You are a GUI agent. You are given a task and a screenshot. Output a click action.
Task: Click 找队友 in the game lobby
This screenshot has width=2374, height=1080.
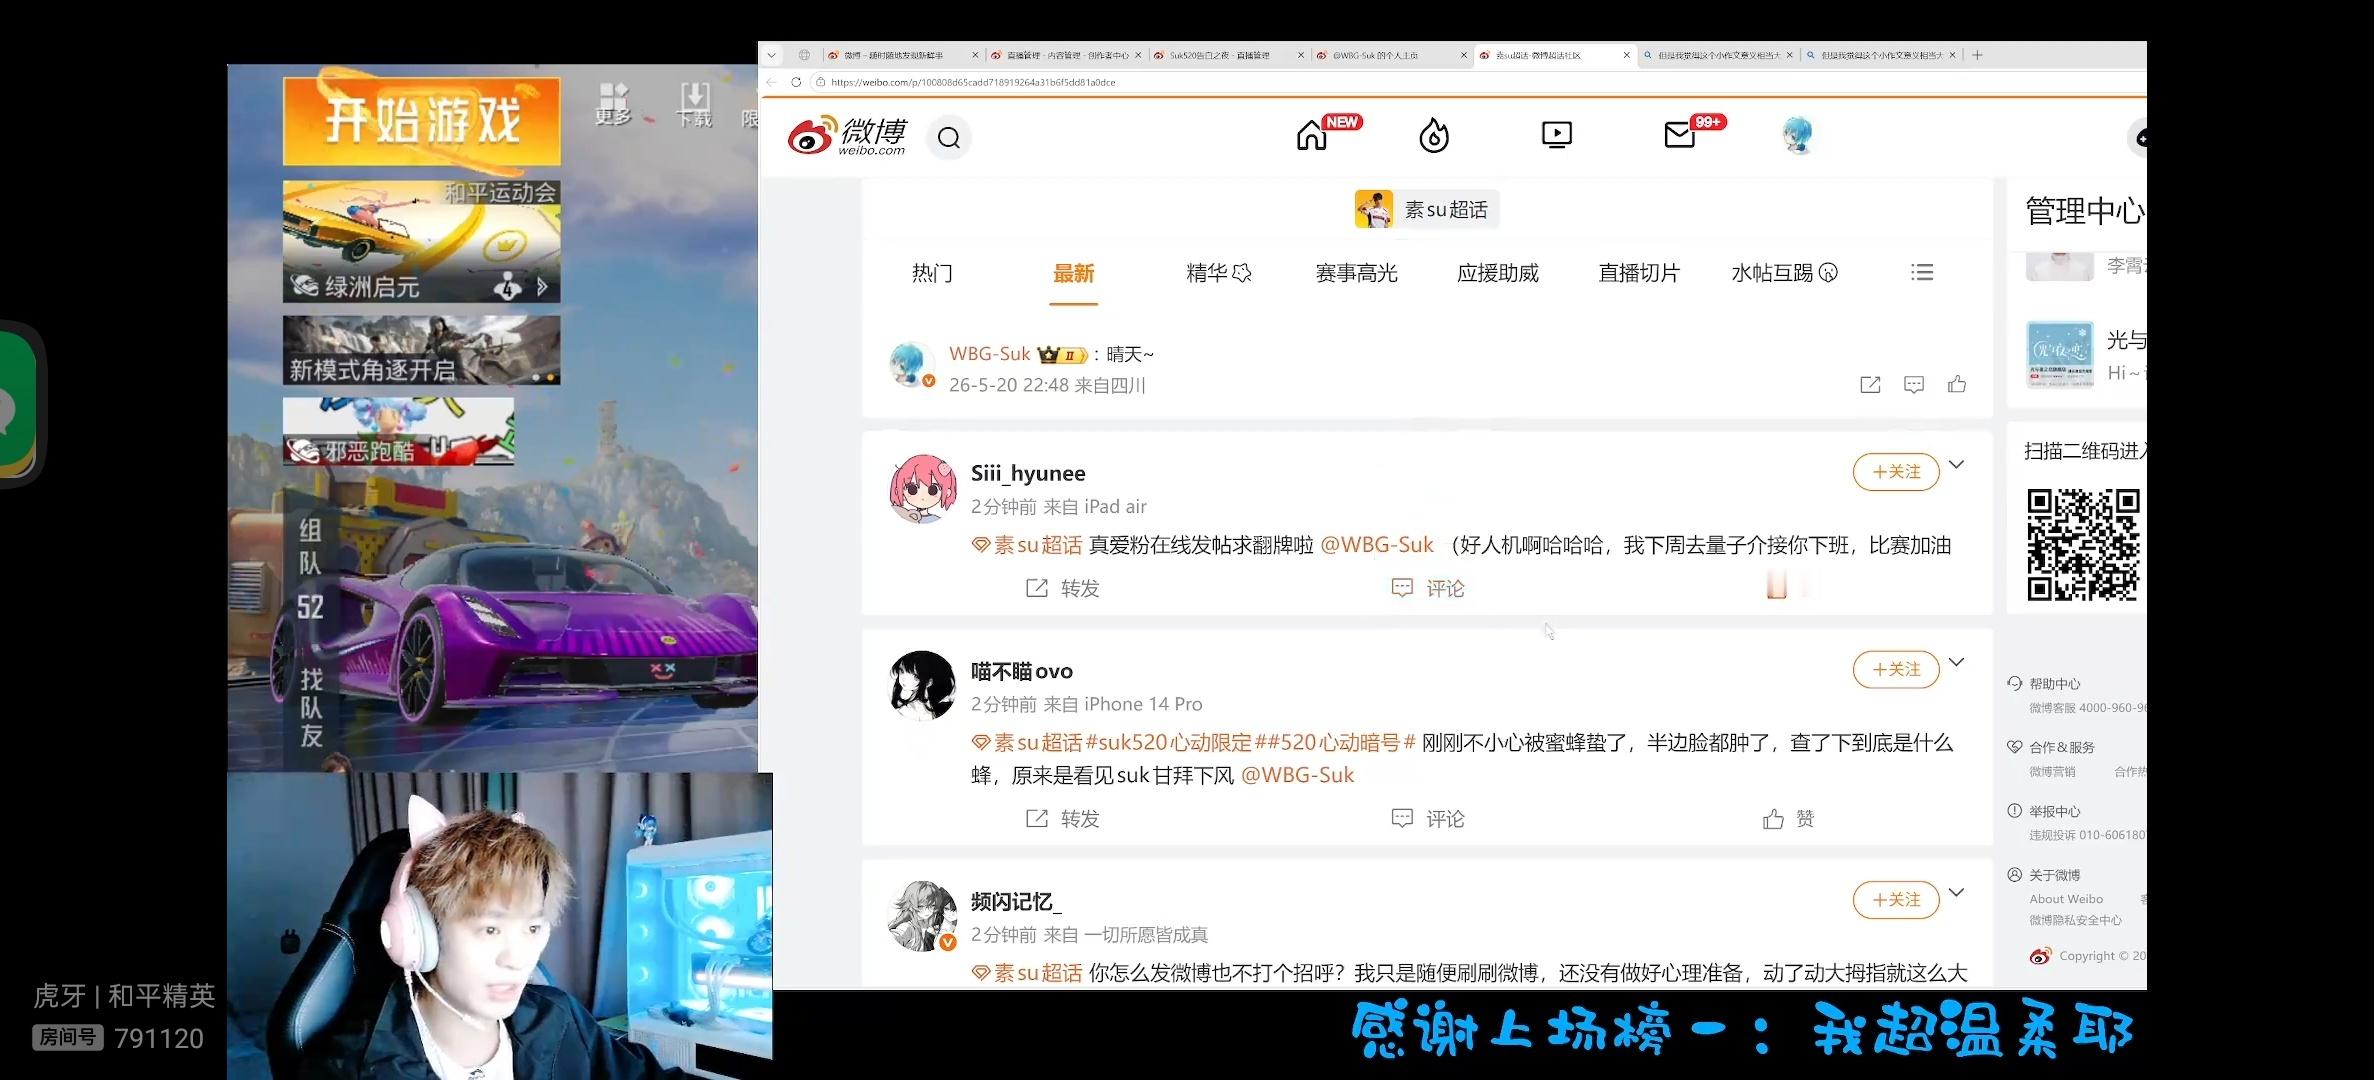[x=311, y=708]
